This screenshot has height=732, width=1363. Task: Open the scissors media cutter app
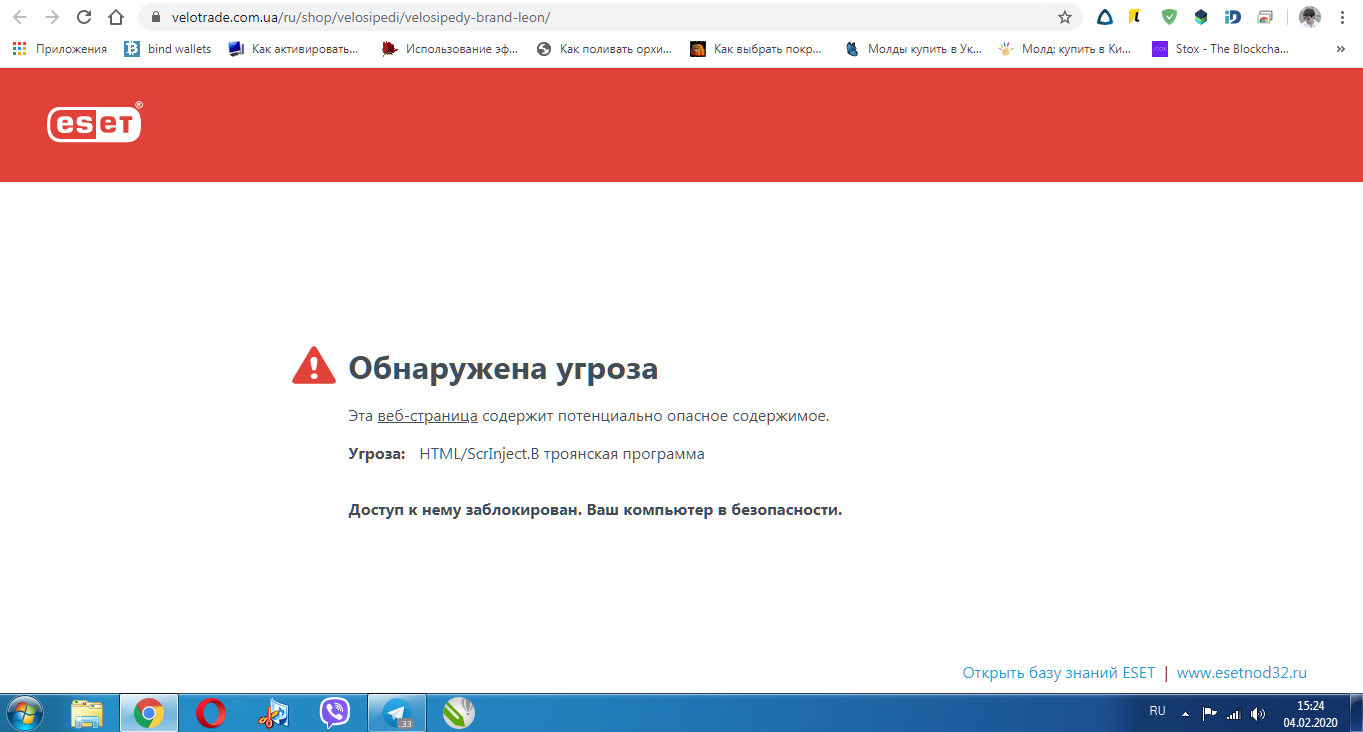pyautogui.click(x=273, y=713)
